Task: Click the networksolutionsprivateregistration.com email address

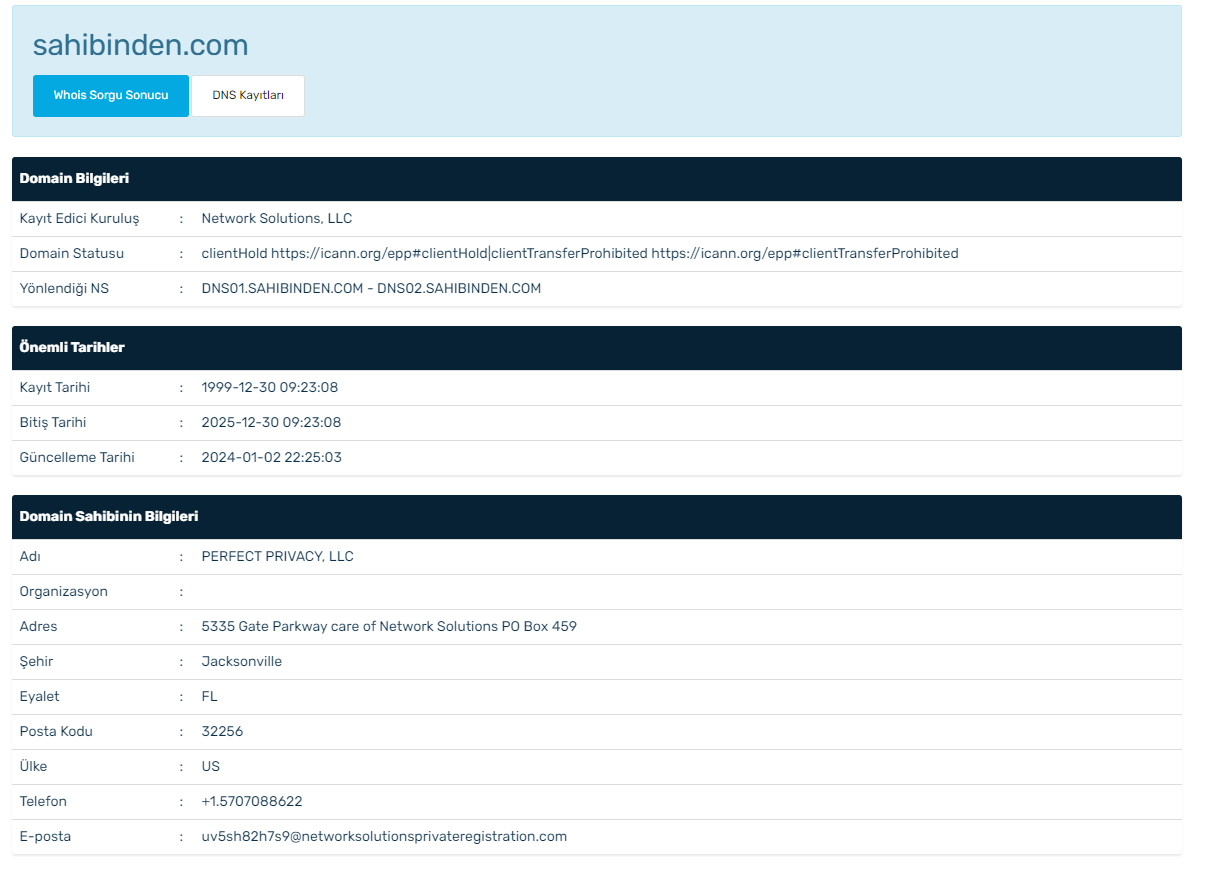Action: (x=384, y=836)
